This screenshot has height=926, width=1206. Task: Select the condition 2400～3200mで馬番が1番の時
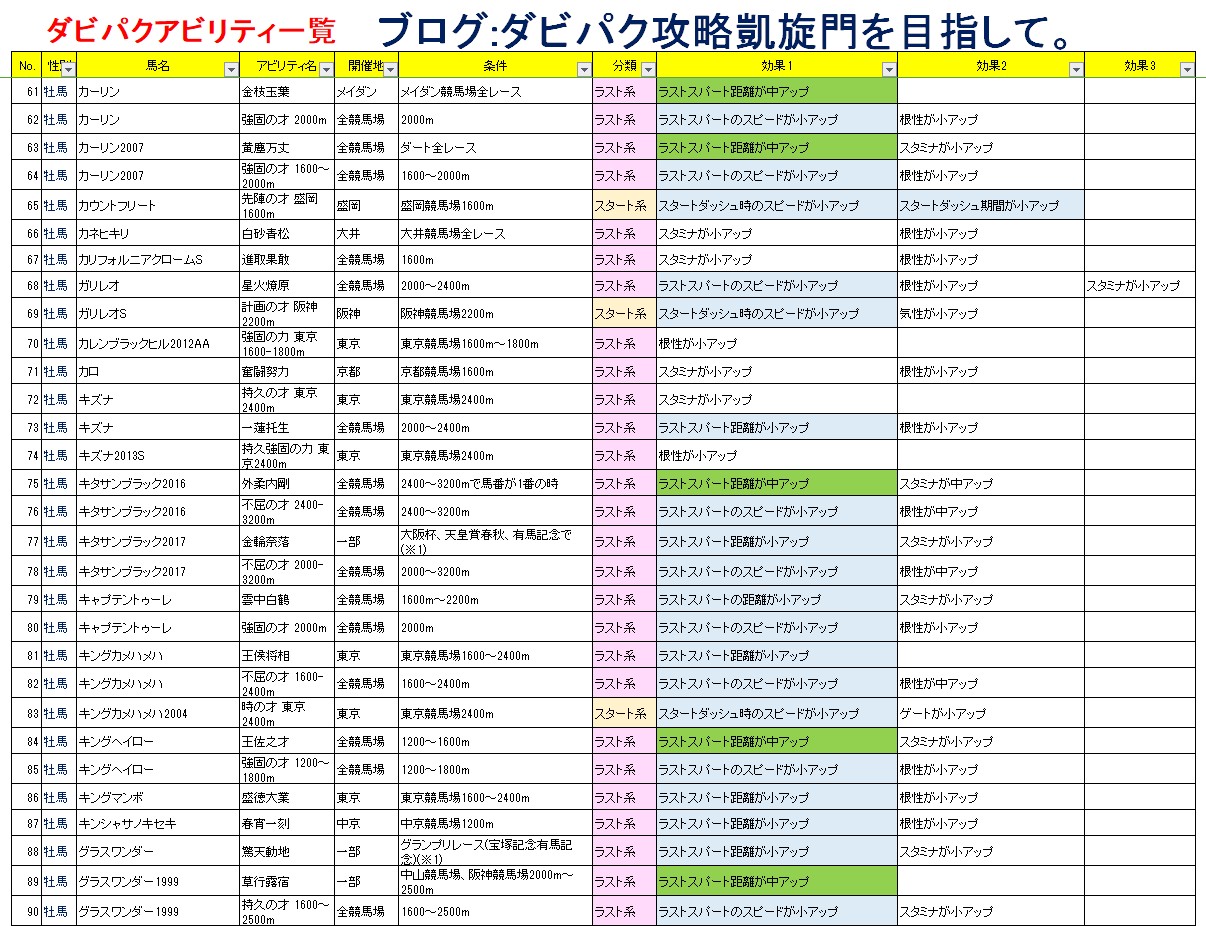495,484
